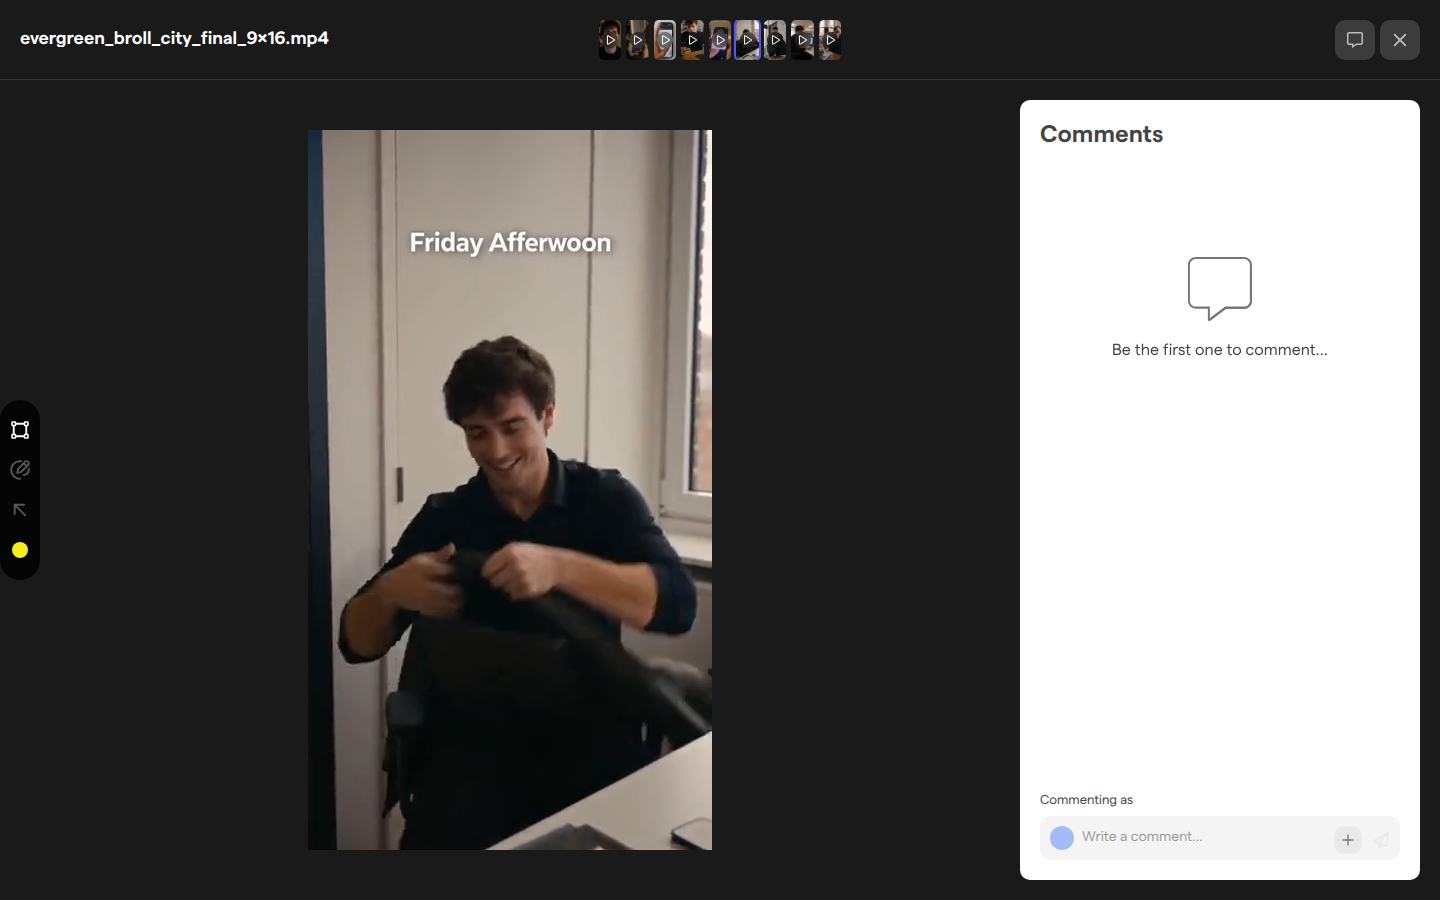Click the video preview to play it
The image size is (1440, 900).
[x=510, y=490]
